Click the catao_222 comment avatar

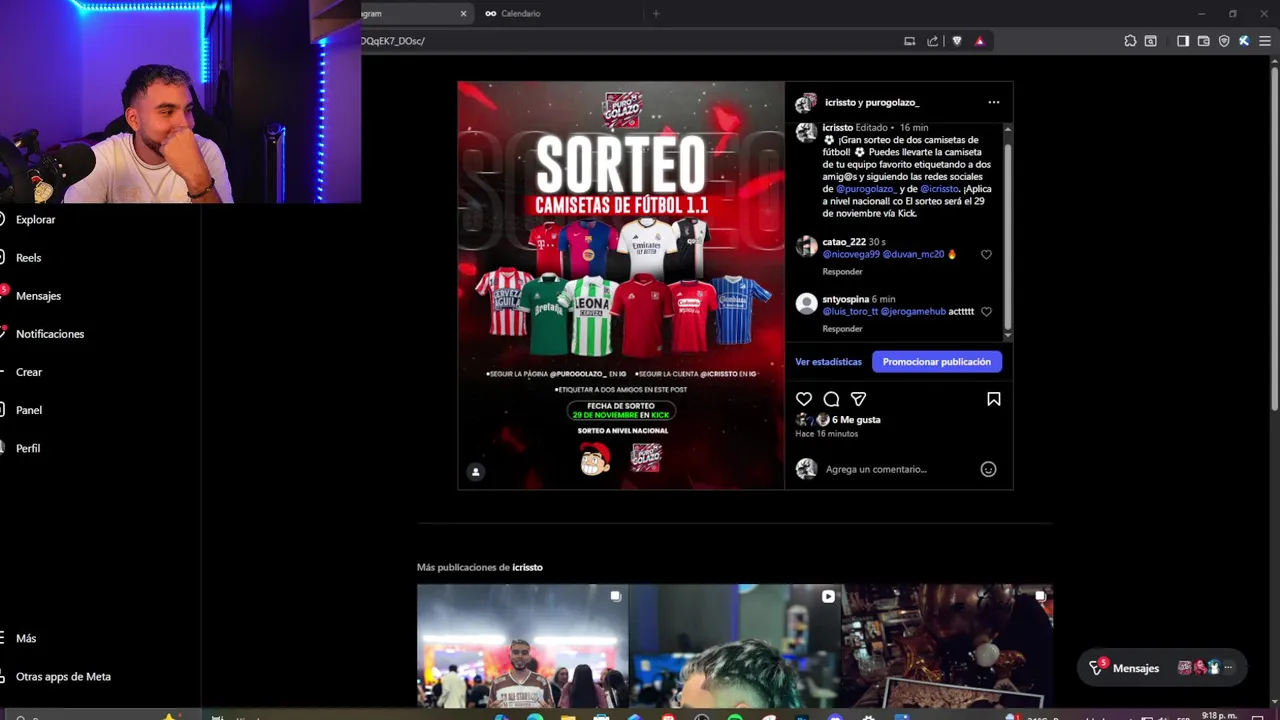(807, 247)
